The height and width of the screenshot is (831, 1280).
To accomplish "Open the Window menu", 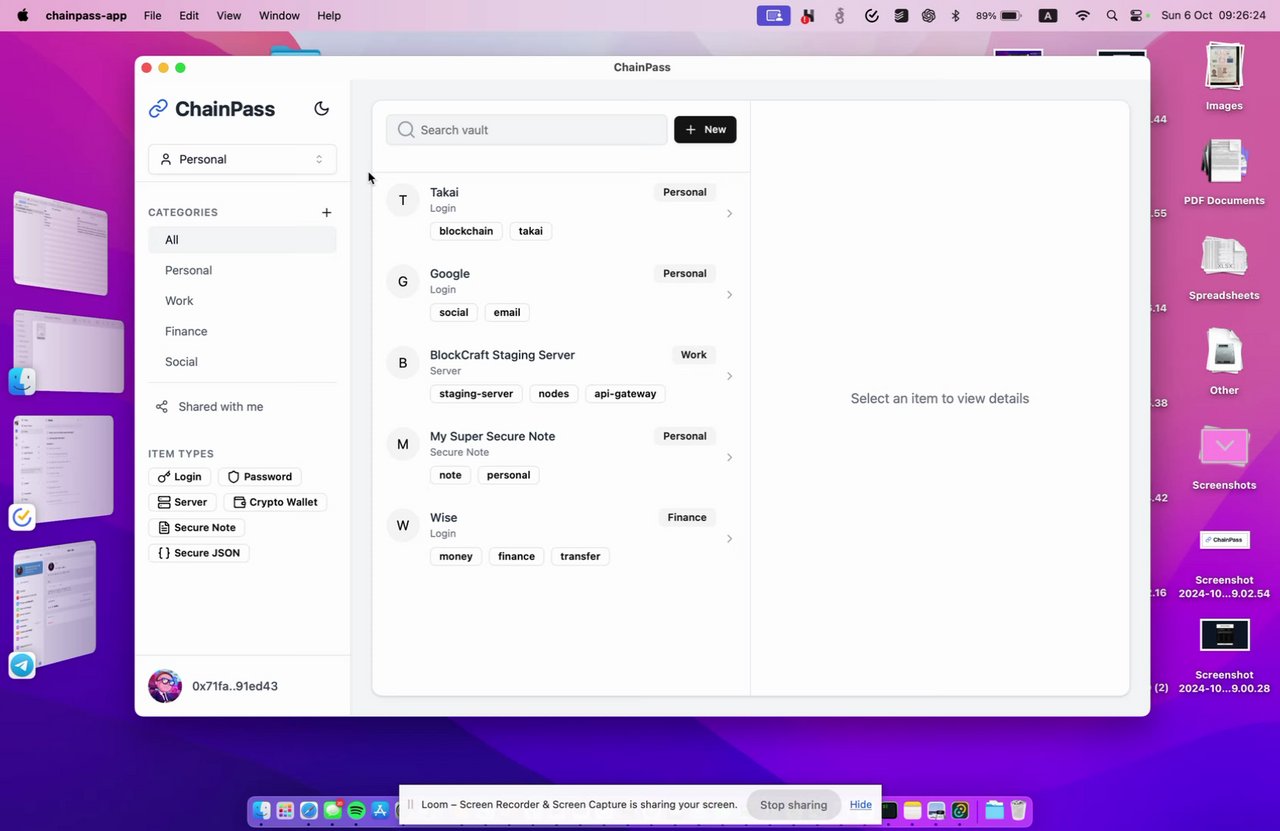I will [279, 16].
